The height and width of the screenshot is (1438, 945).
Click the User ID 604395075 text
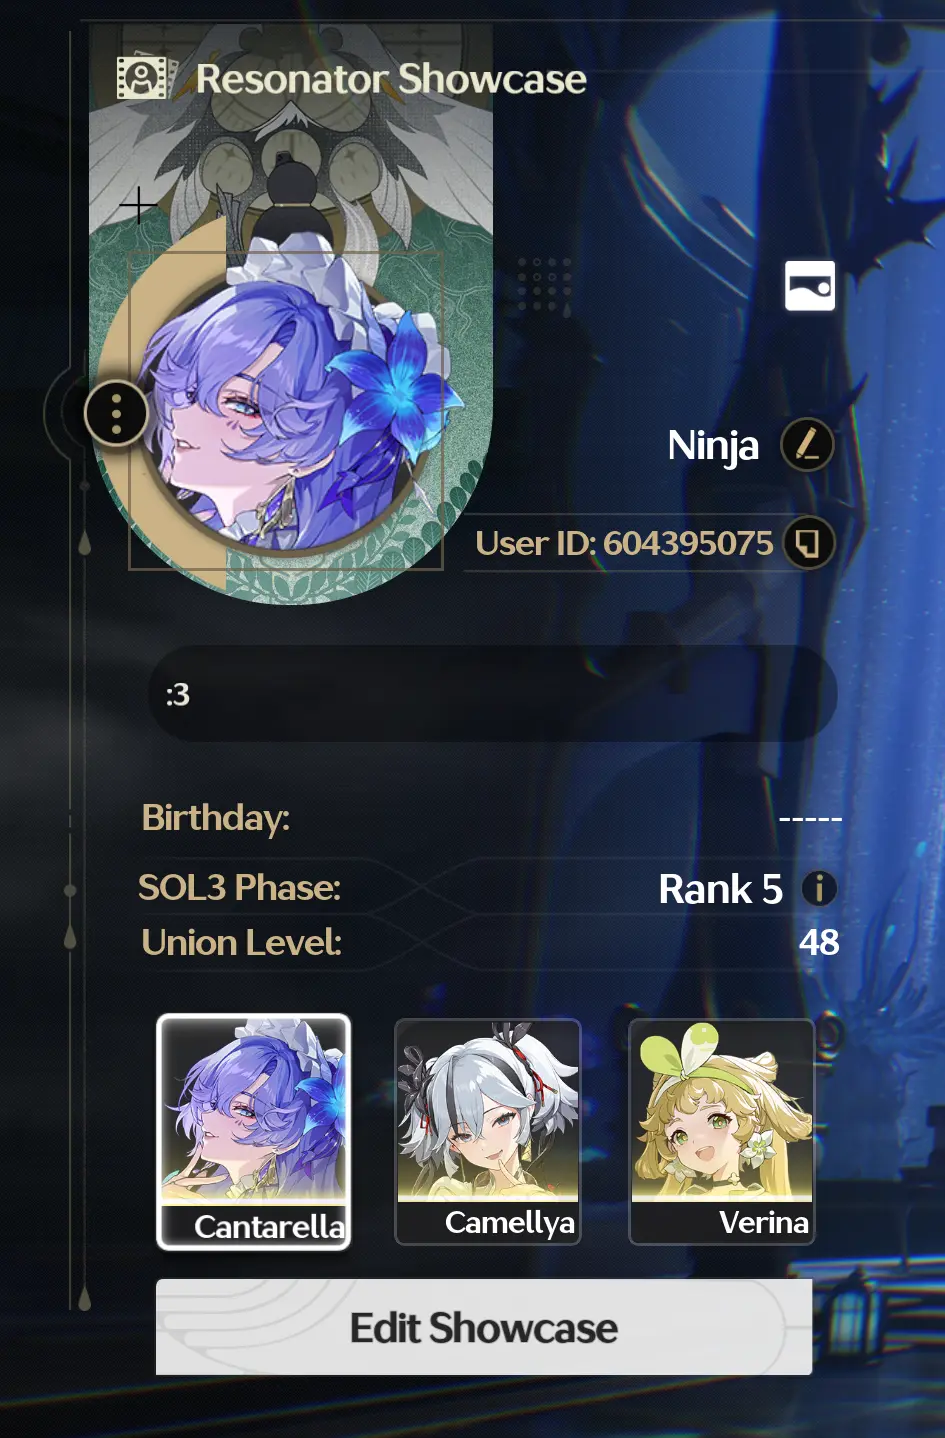pos(624,543)
